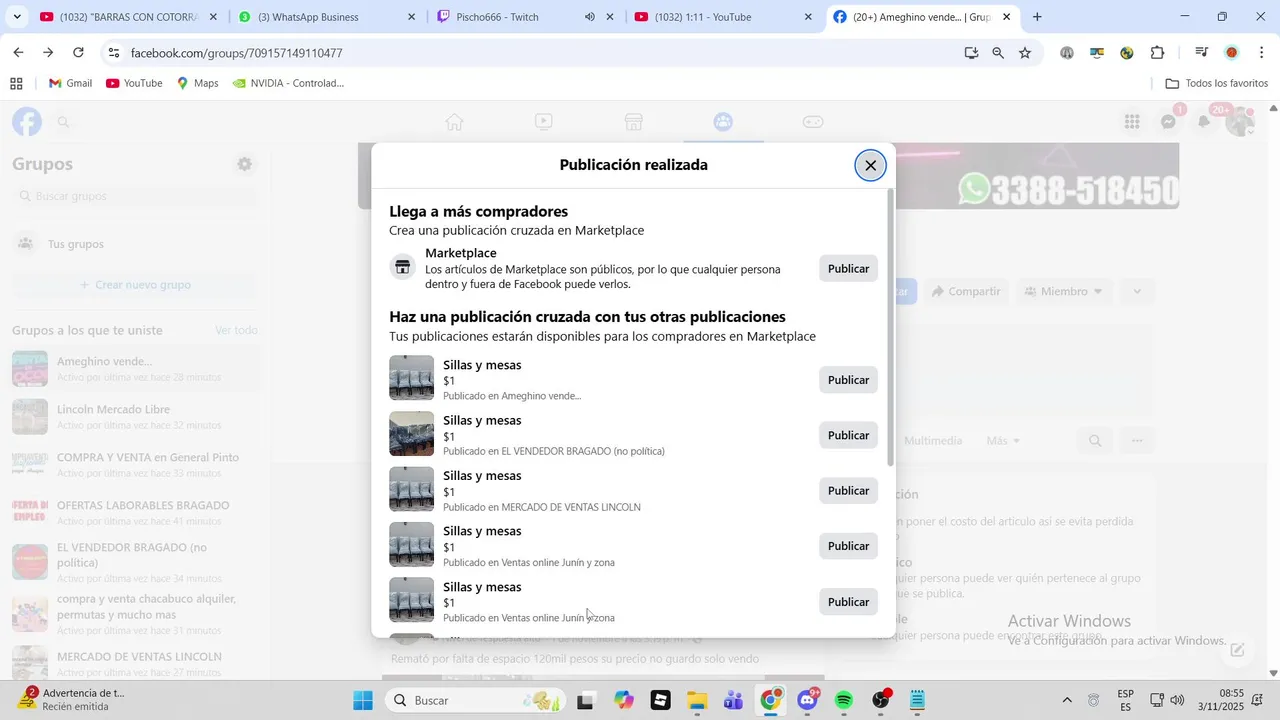Open Facebook Gaming tab icon

point(813,122)
